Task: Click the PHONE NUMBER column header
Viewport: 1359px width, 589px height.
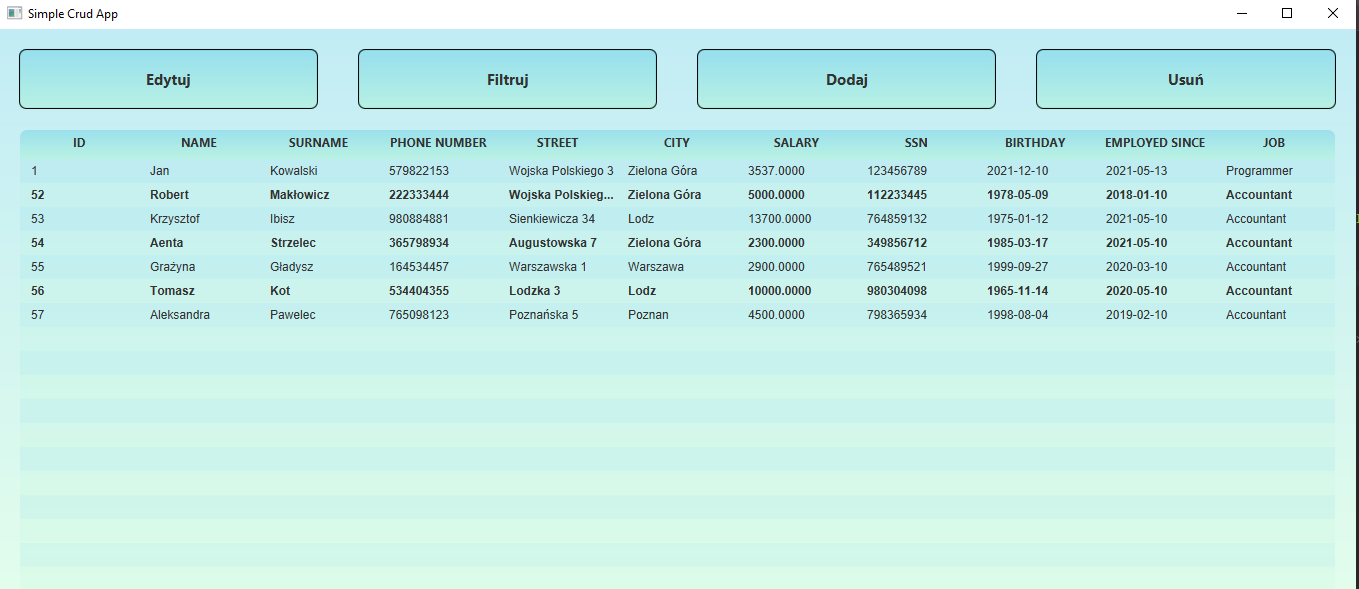Action: (x=438, y=142)
